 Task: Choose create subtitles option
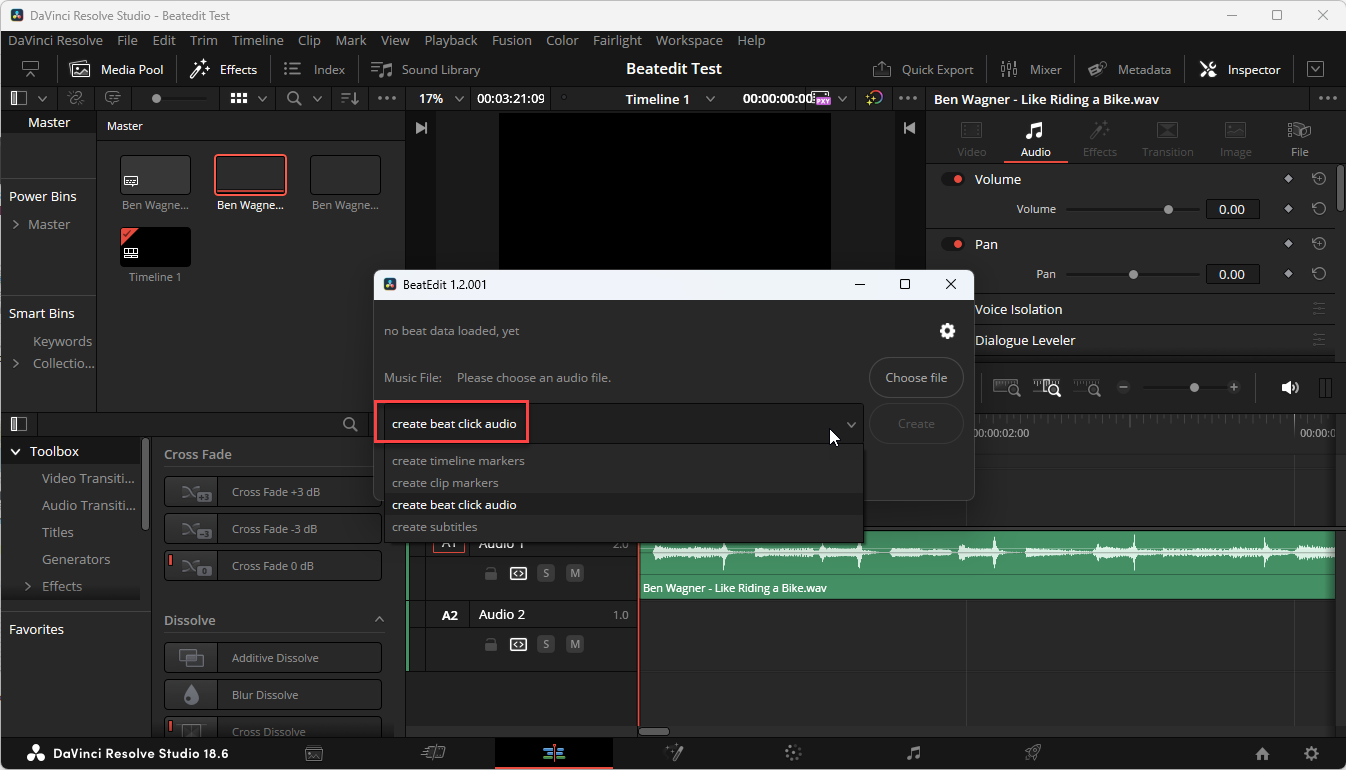point(623,527)
